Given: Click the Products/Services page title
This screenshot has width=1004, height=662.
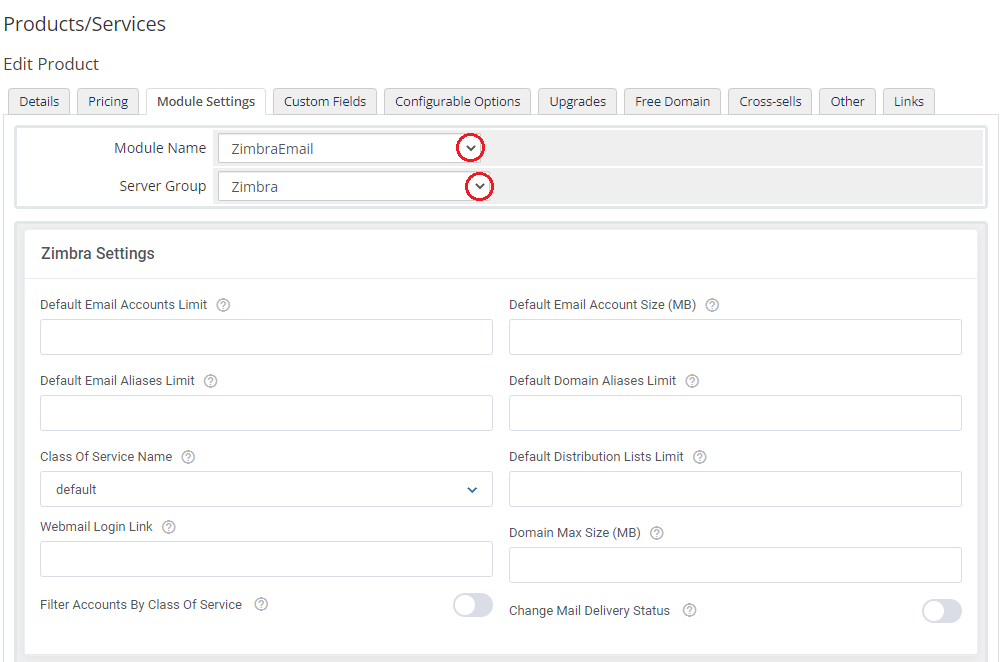Looking at the screenshot, I should [85, 24].
